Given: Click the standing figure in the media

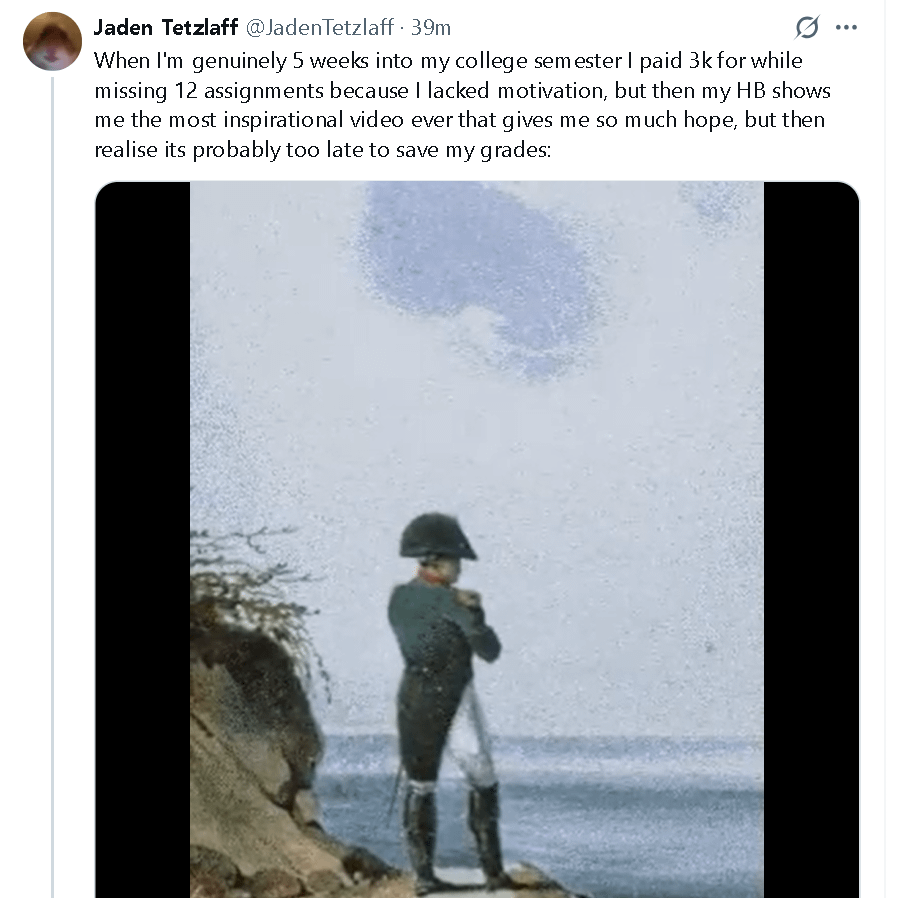Looking at the screenshot, I should [443, 680].
